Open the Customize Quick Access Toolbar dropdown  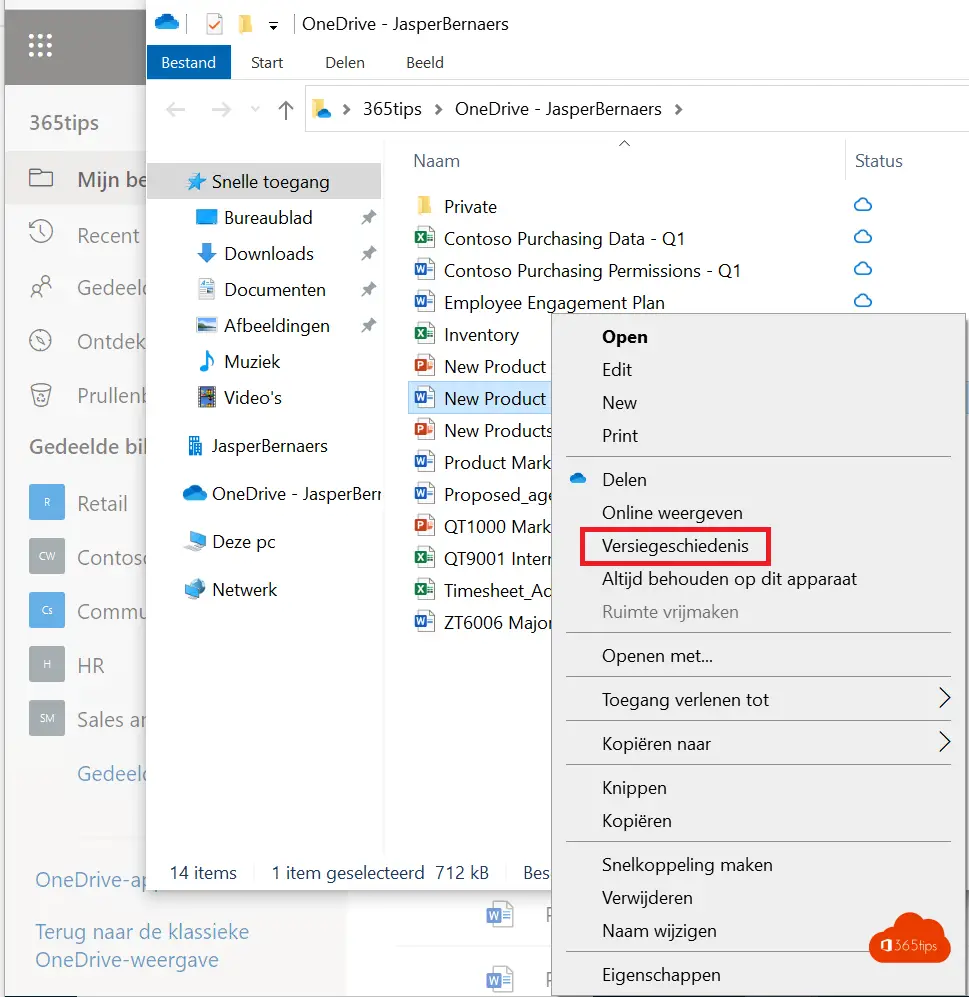273,25
